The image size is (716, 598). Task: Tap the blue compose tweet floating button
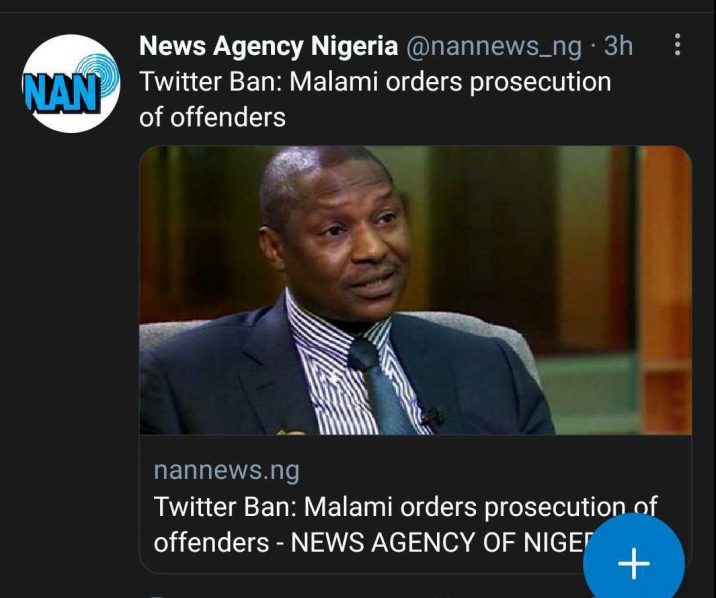(633, 563)
